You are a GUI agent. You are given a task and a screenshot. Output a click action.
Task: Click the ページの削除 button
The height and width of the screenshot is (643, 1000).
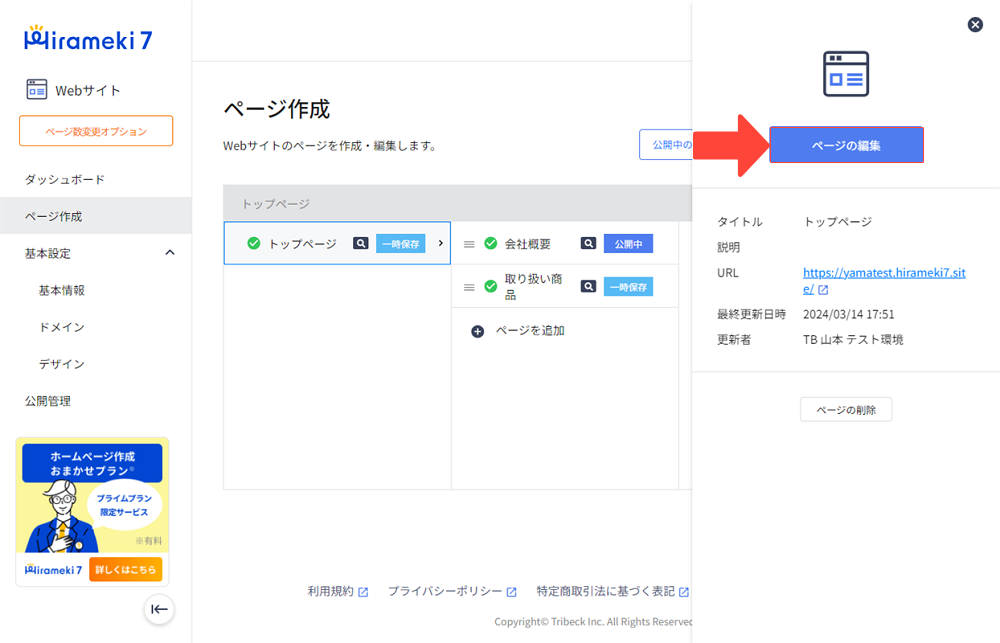point(846,410)
